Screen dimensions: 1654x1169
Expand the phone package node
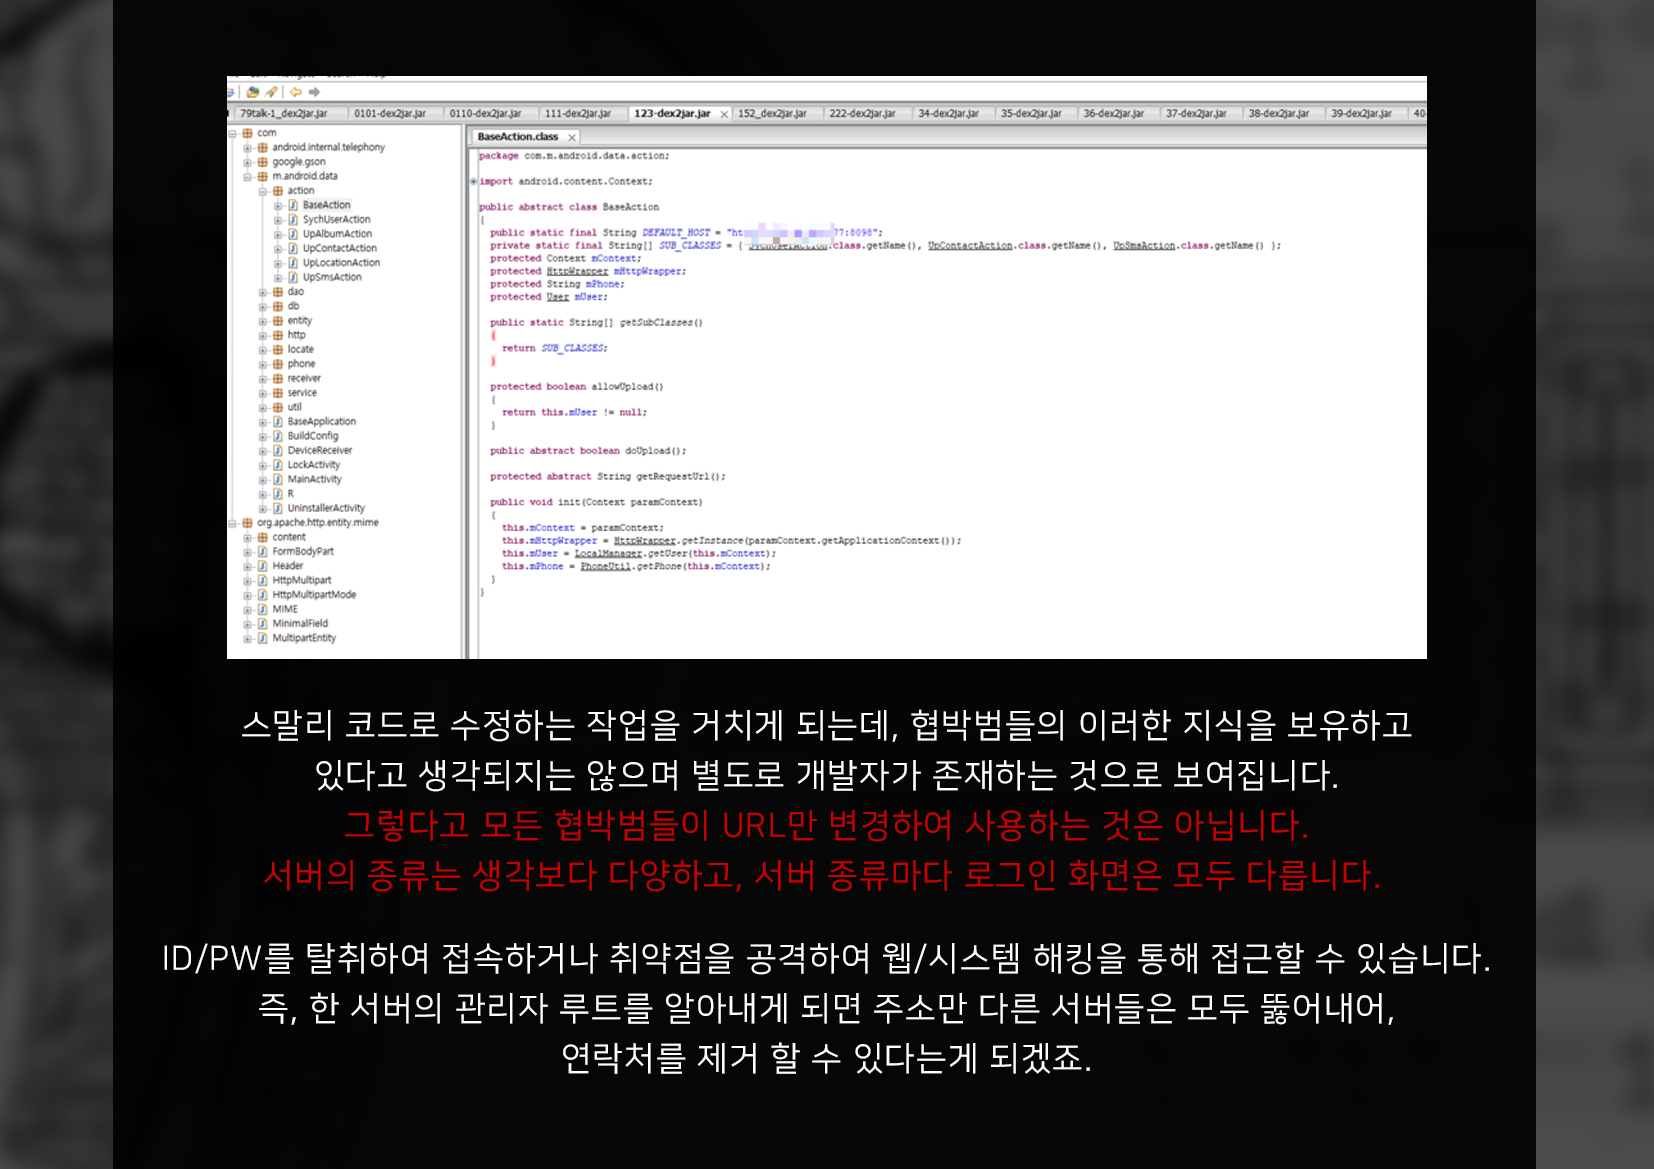[263, 365]
